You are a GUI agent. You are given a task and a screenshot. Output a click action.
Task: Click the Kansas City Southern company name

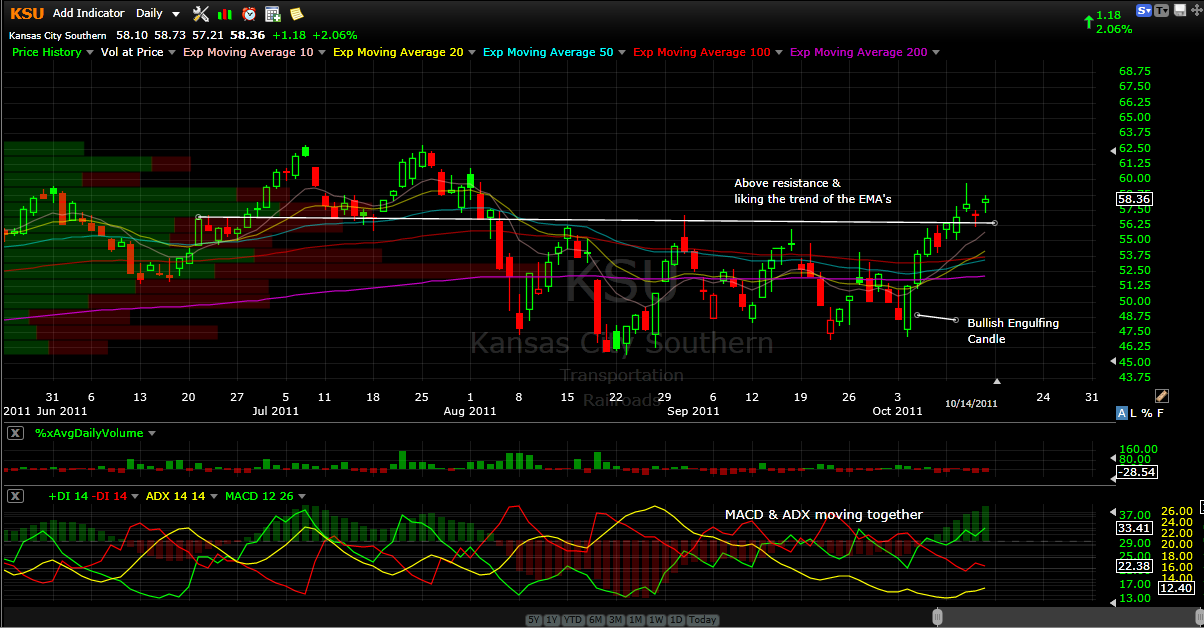58,35
